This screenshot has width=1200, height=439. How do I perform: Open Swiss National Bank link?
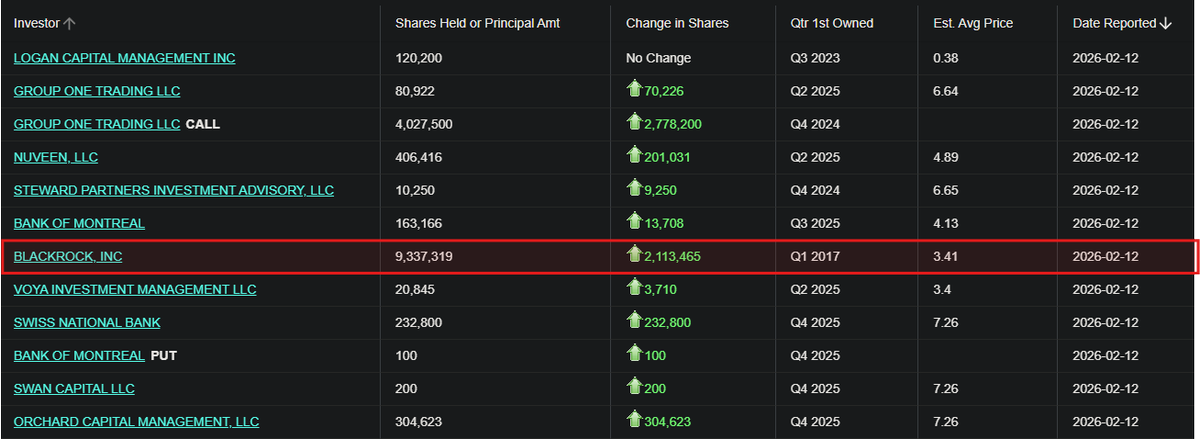[87, 322]
